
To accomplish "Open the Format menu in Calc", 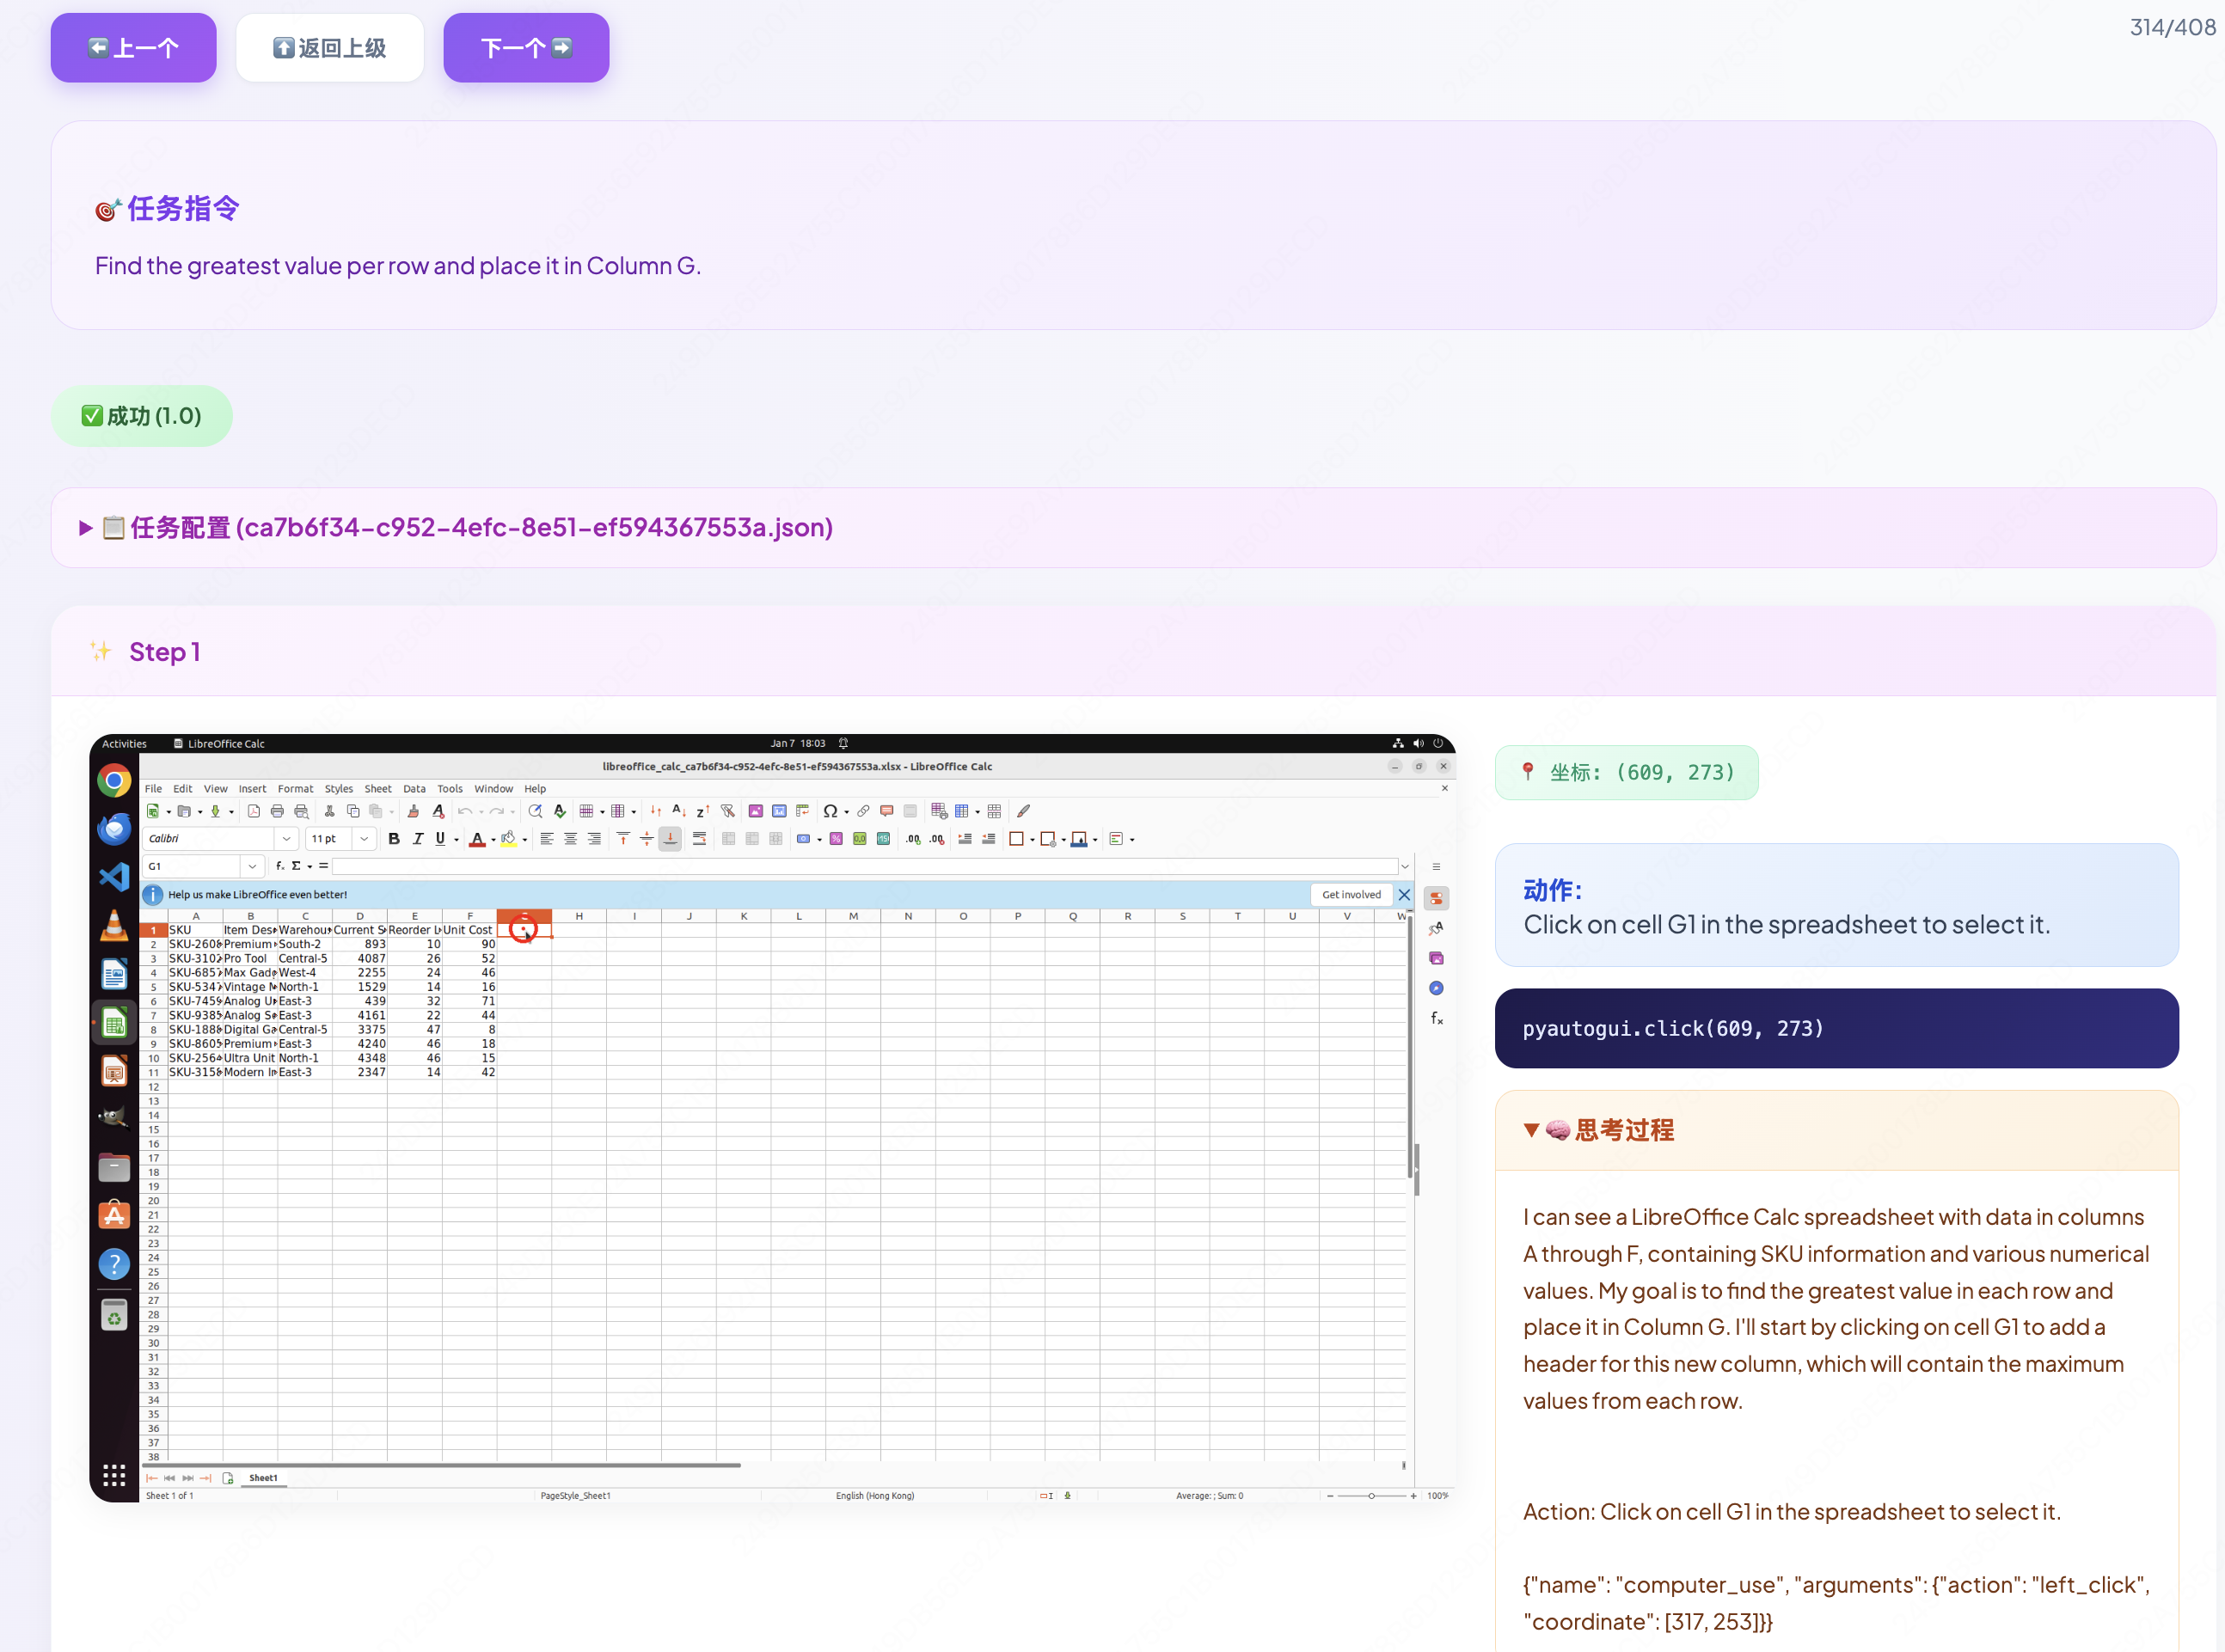I will (x=295, y=789).
